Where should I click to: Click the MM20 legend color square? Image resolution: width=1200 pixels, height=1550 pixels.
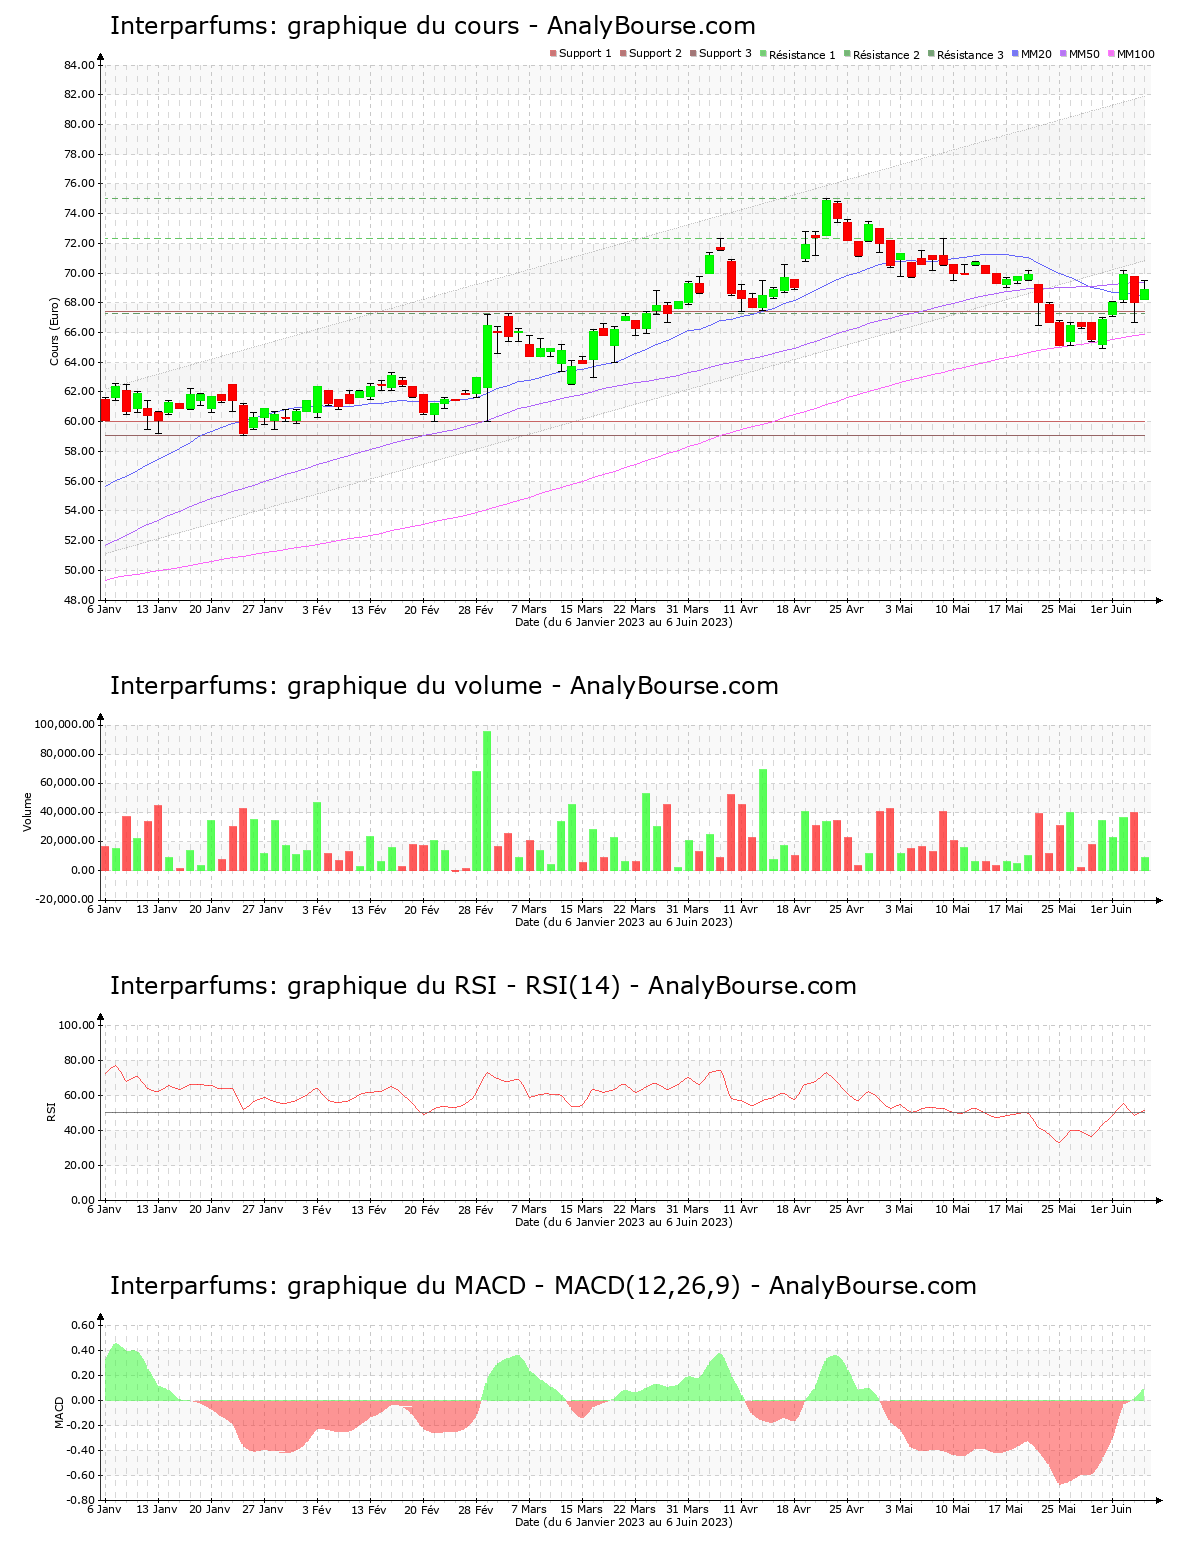pyautogui.click(x=1014, y=53)
